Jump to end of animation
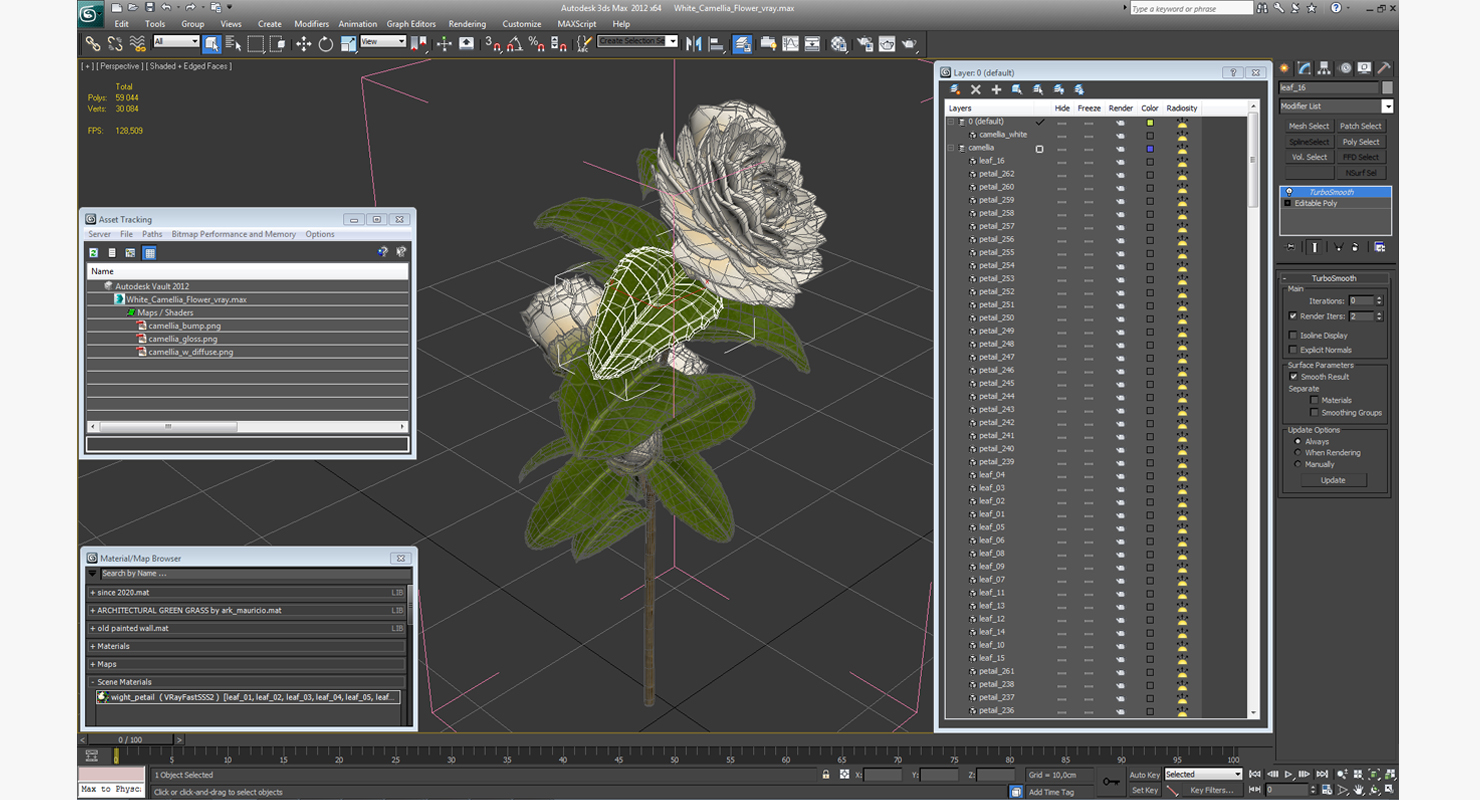The height and width of the screenshot is (800, 1480). click(1321, 774)
